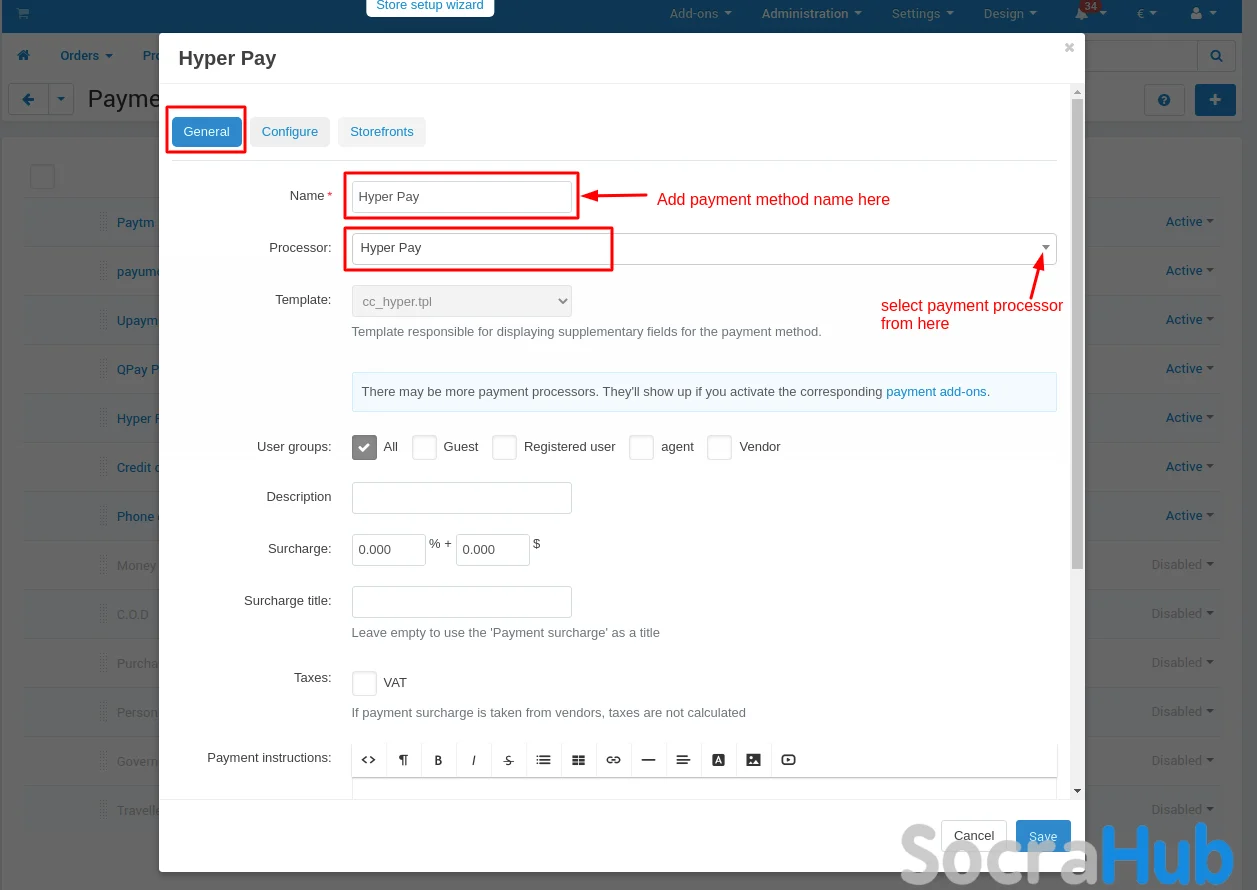Viewport: 1257px width, 890px height.
Task: Open the QPay row Active status dropdown
Action: click(1189, 369)
